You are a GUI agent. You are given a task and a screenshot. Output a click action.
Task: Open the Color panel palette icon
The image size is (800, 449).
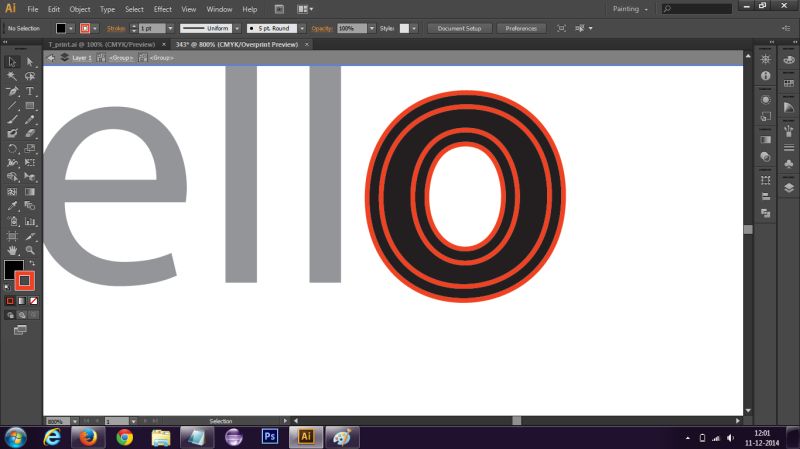coord(789,60)
